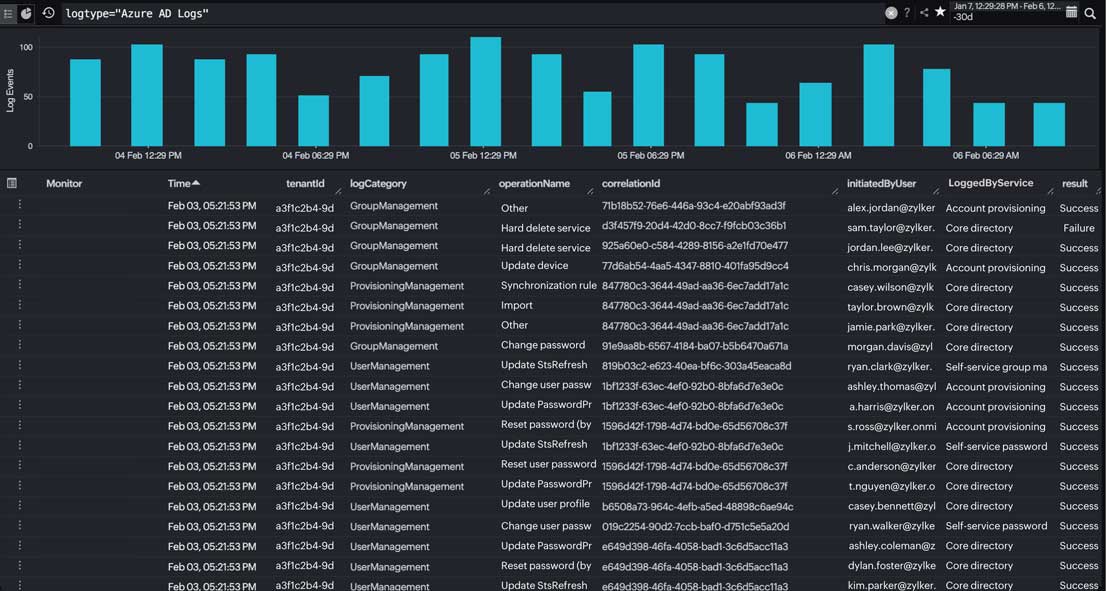This screenshot has height=591, width=1114.
Task: Open the calendar to change date range
Action: [x=1071, y=13]
